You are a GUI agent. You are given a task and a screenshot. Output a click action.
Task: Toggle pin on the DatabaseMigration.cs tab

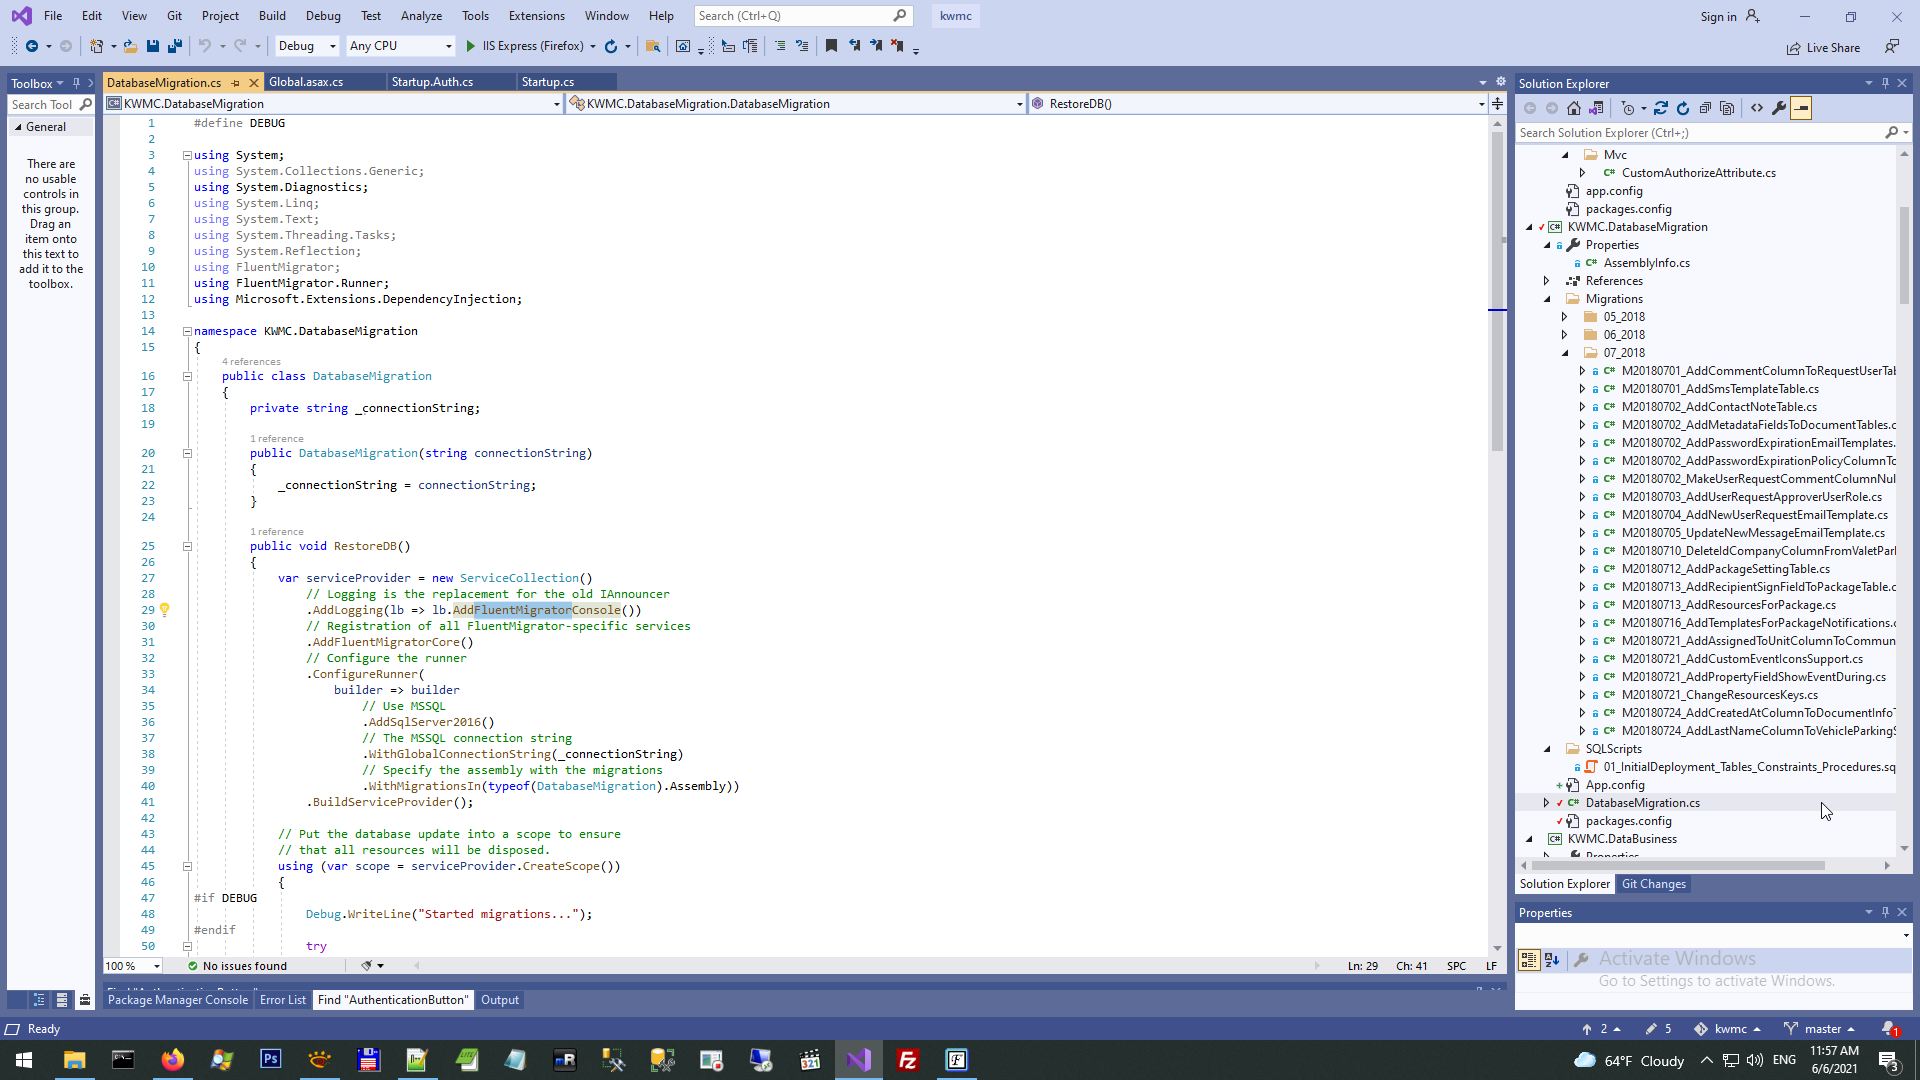[x=236, y=83]
